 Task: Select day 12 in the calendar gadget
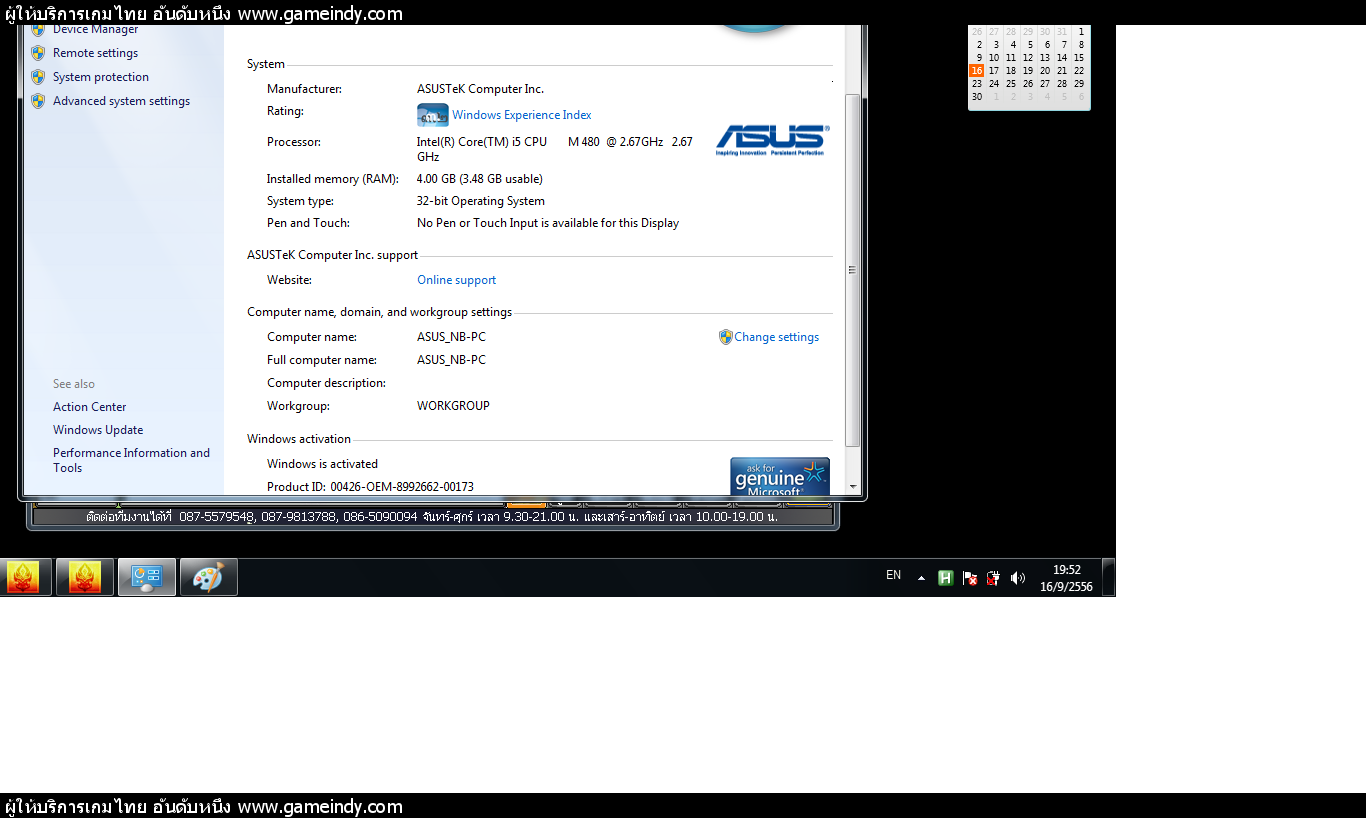(1028, 58)
